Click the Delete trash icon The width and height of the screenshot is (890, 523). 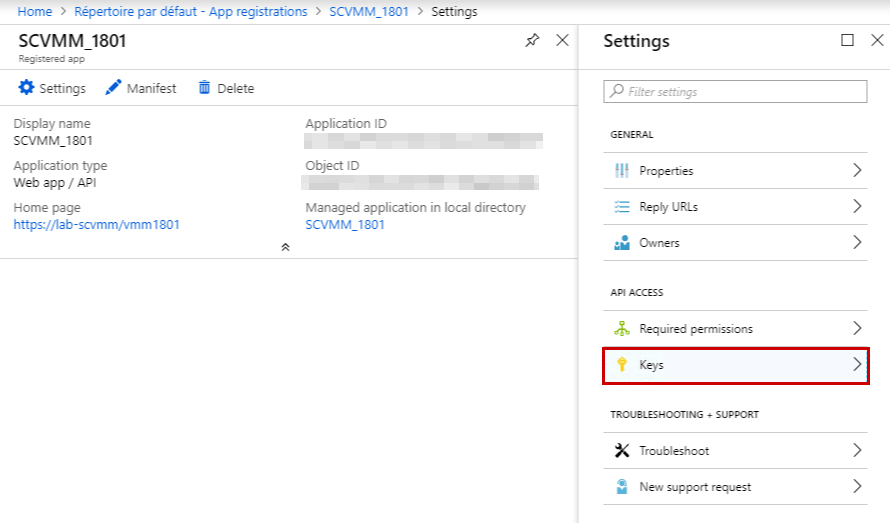[x=204, y=87]
